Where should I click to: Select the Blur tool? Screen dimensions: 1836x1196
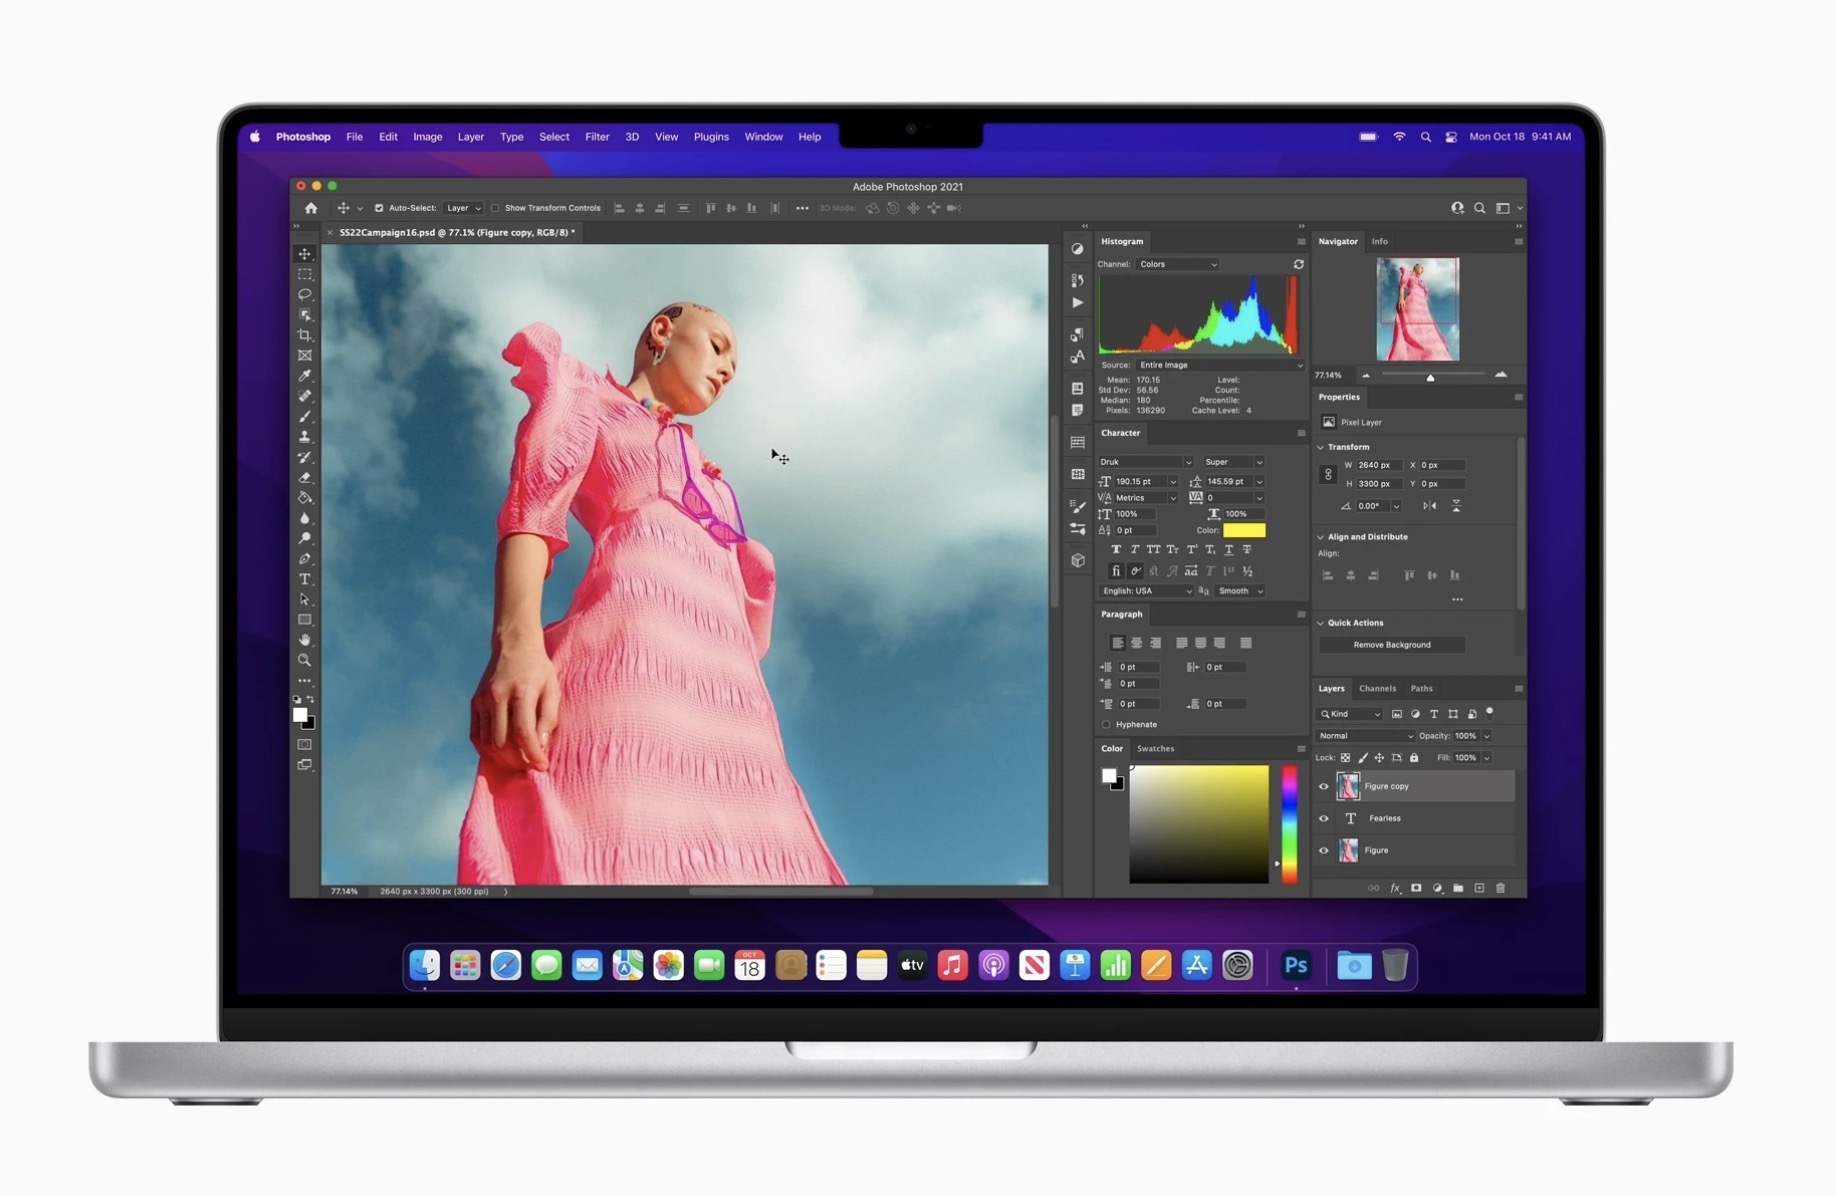[305, 518]
